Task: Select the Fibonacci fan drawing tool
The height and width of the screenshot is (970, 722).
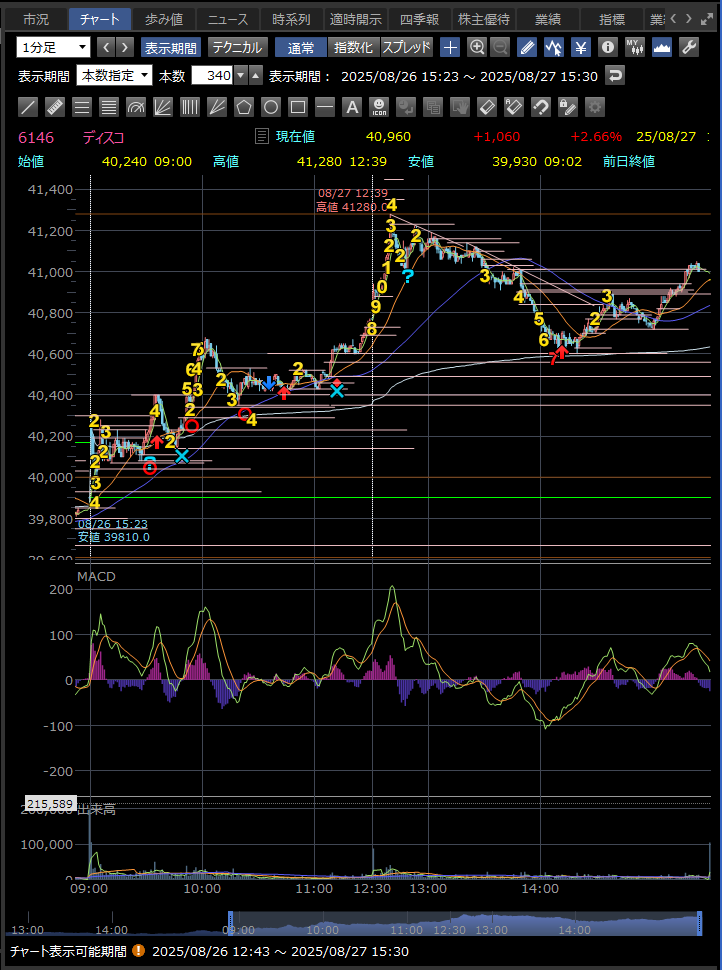Action: (163, 107)
